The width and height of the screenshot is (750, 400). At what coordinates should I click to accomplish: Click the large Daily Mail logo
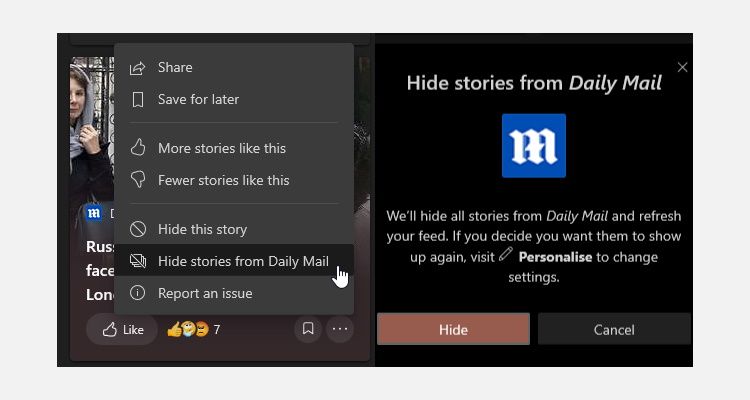(534, 145)
